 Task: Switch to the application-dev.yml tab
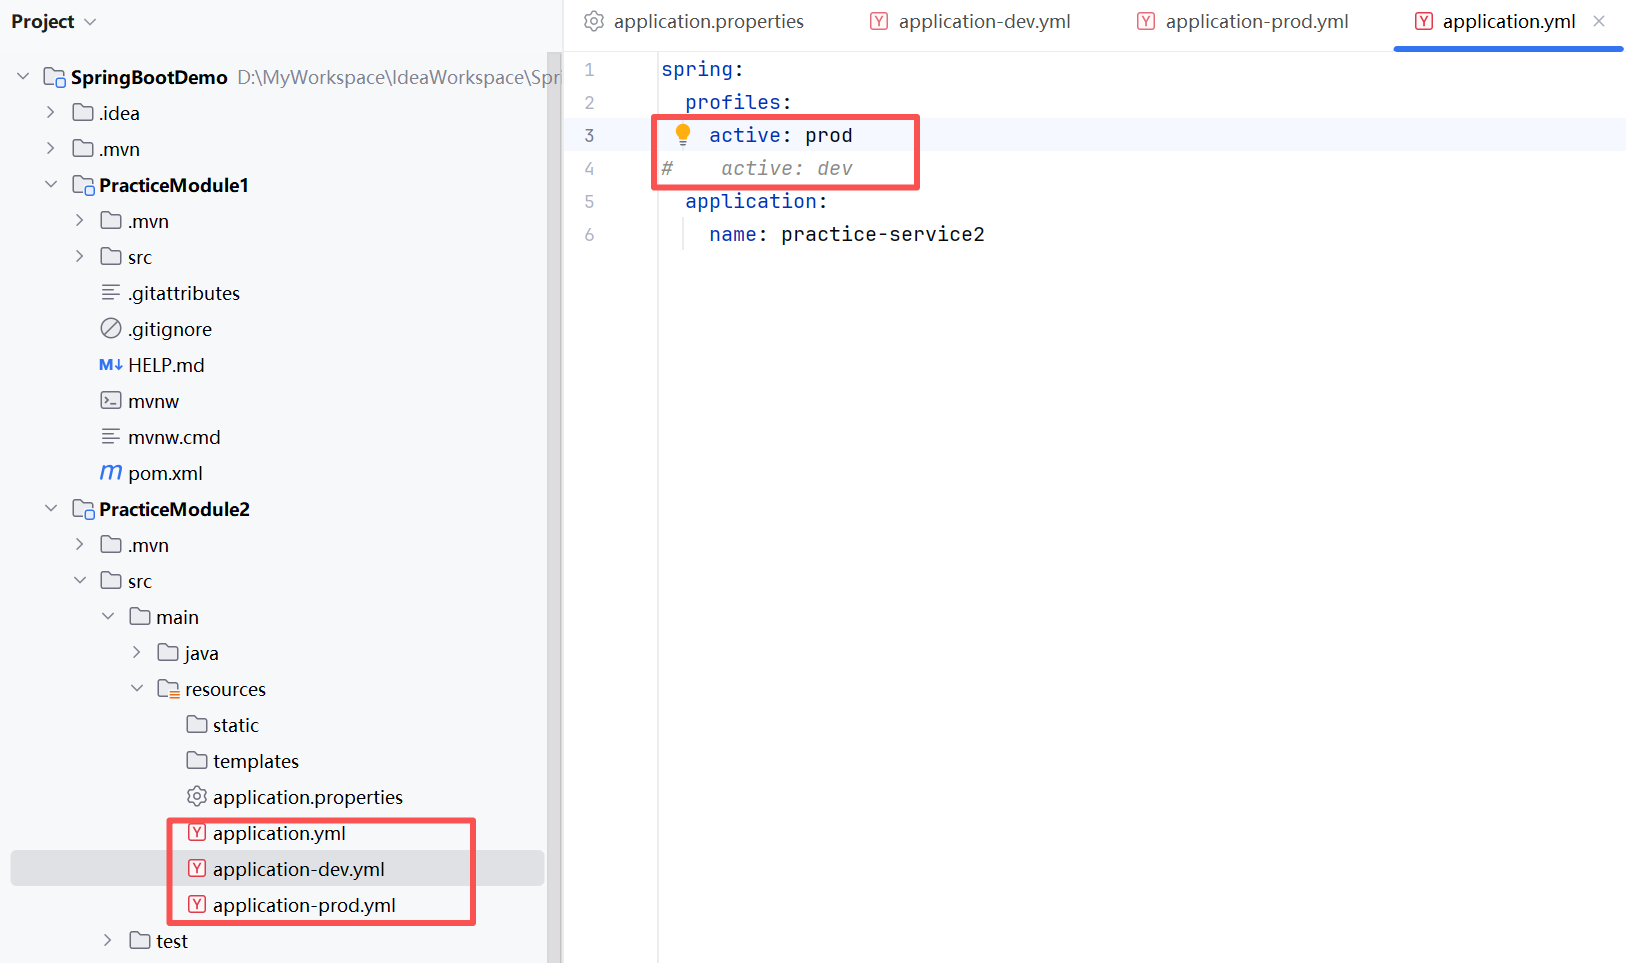pos(983,22)
